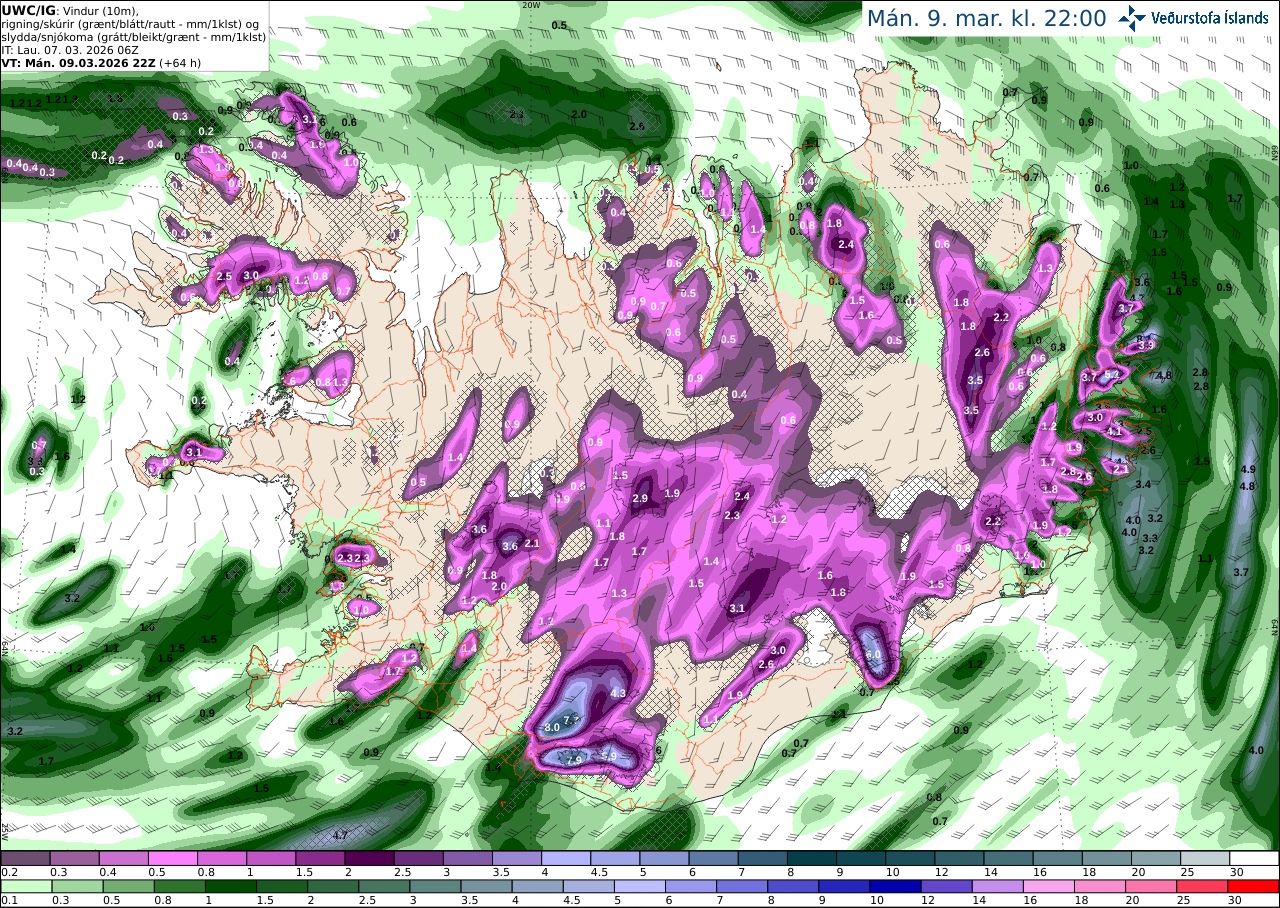Click the '30' label in the top legend row
1280x908 pixels.
pyautogui.click(x=1239, y=872)
